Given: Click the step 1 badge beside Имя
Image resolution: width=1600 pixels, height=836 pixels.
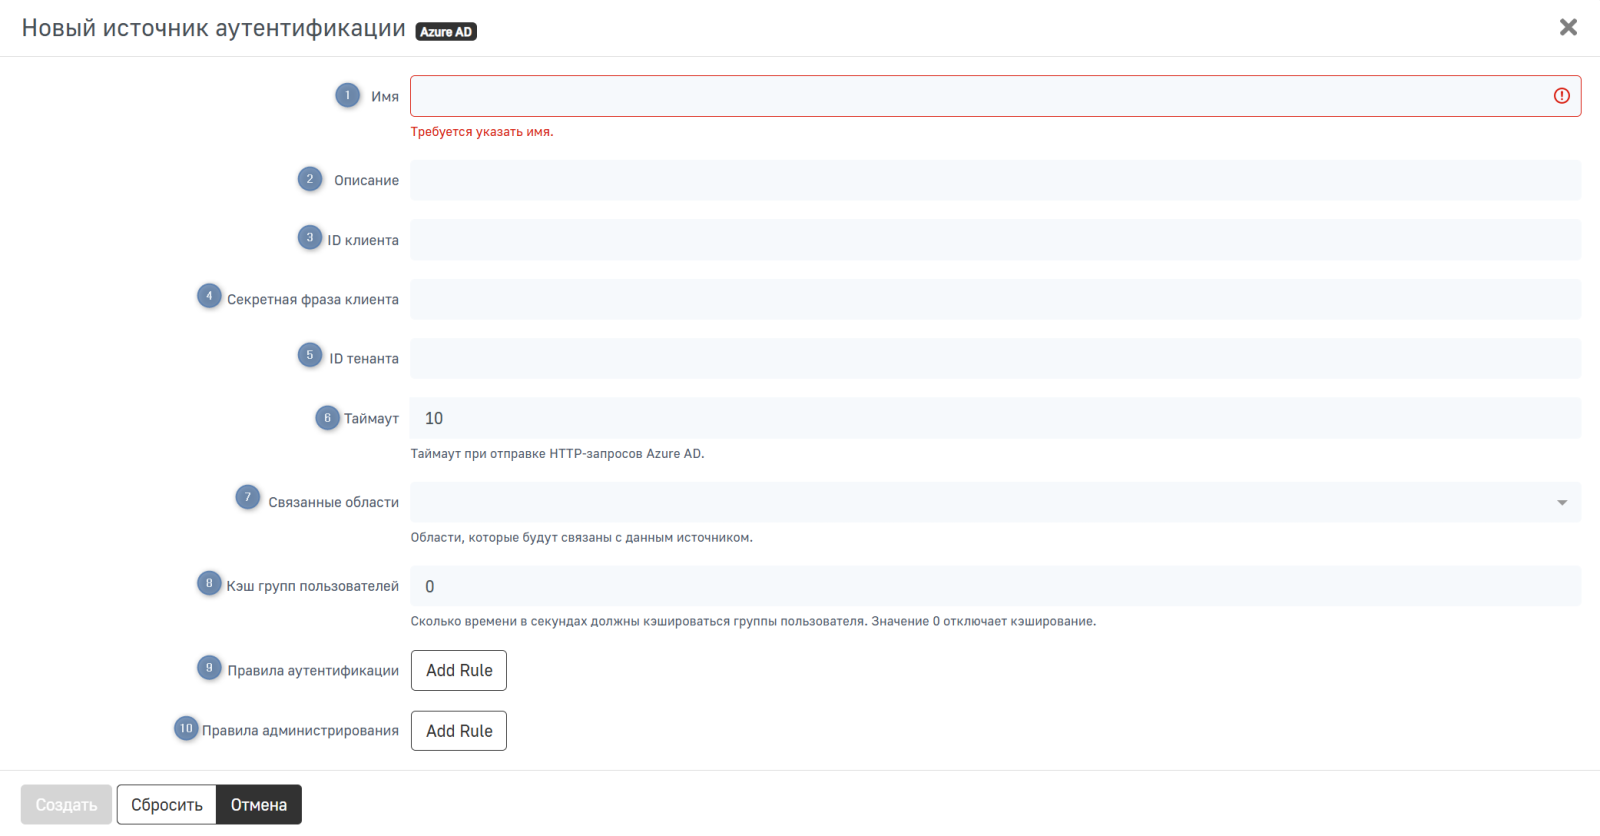Looking at the screenshot, I should pos(347,95).
